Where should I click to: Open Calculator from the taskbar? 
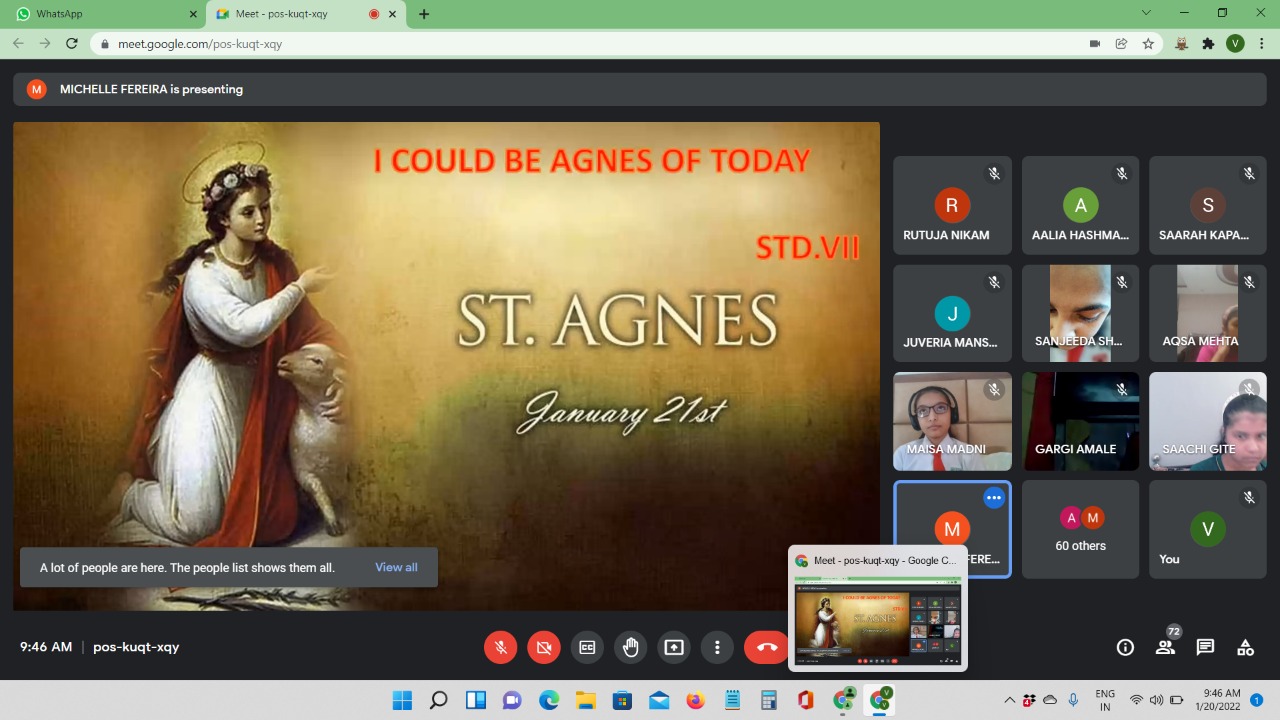coord(769,700)
